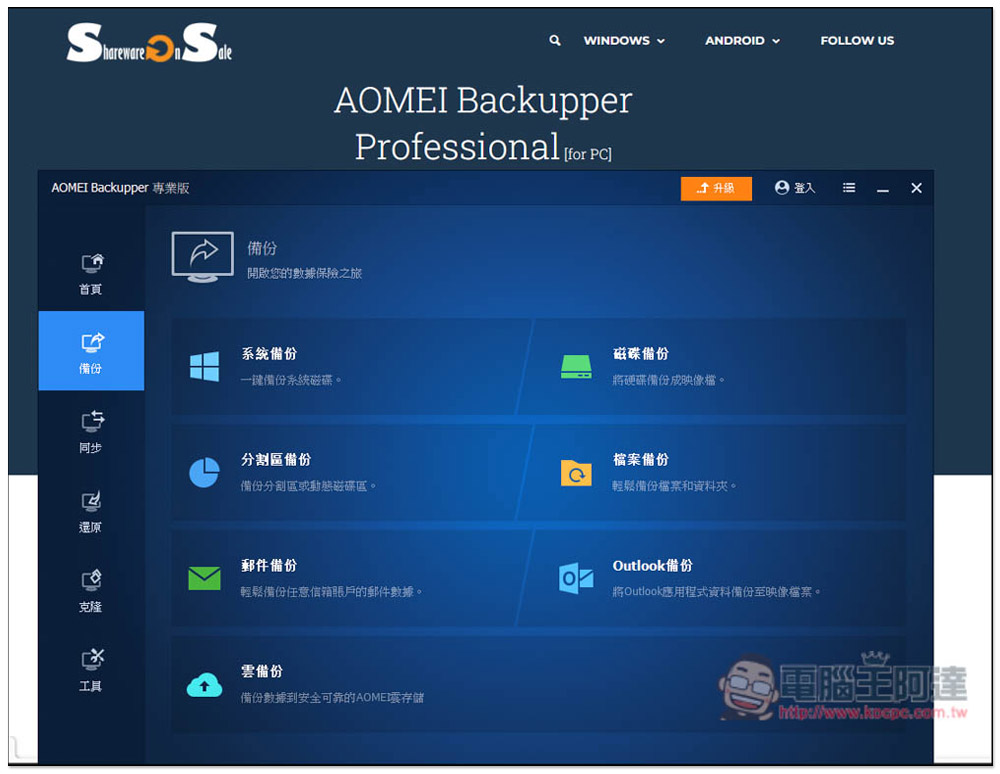Click the 登入 login button
This screenshot has height=774, width=1000.
pyautogui.click(x=795, y=188)
